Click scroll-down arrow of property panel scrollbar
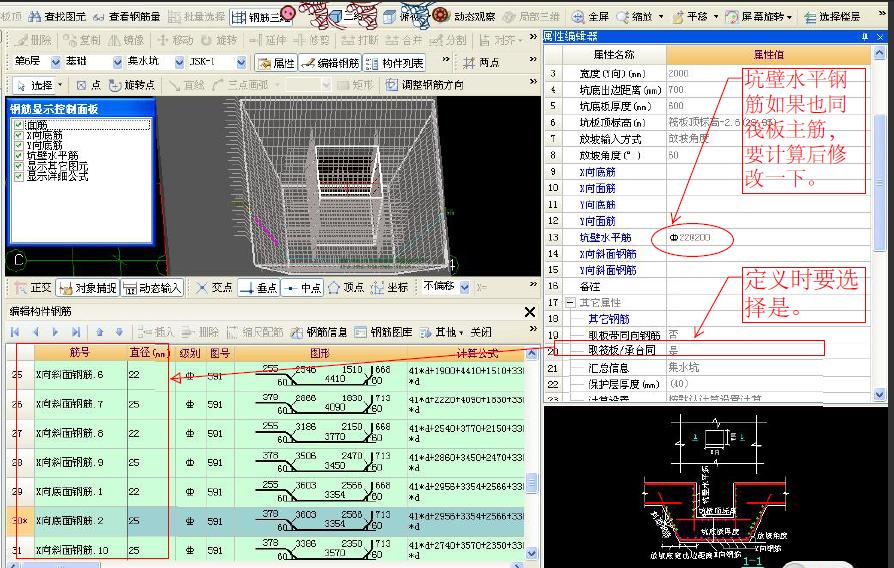The height and width of the screenshot is (568, 894). pyautogui.click(x=879, y=394)
